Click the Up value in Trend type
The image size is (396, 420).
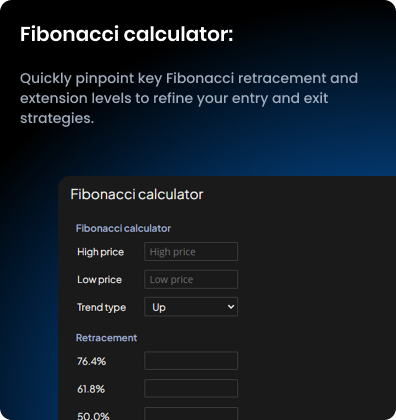click(159, 307)
